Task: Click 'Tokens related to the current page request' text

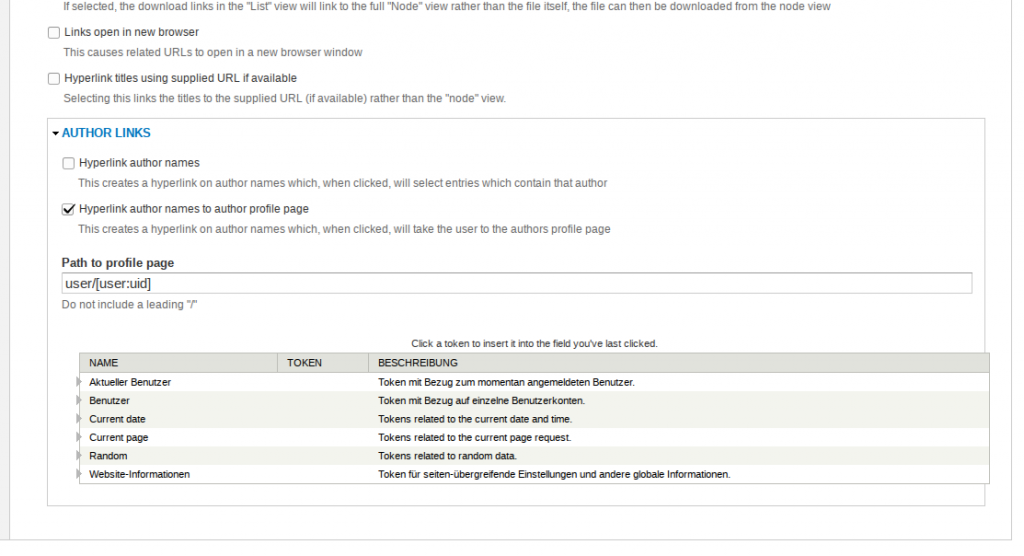Action: 474,437
